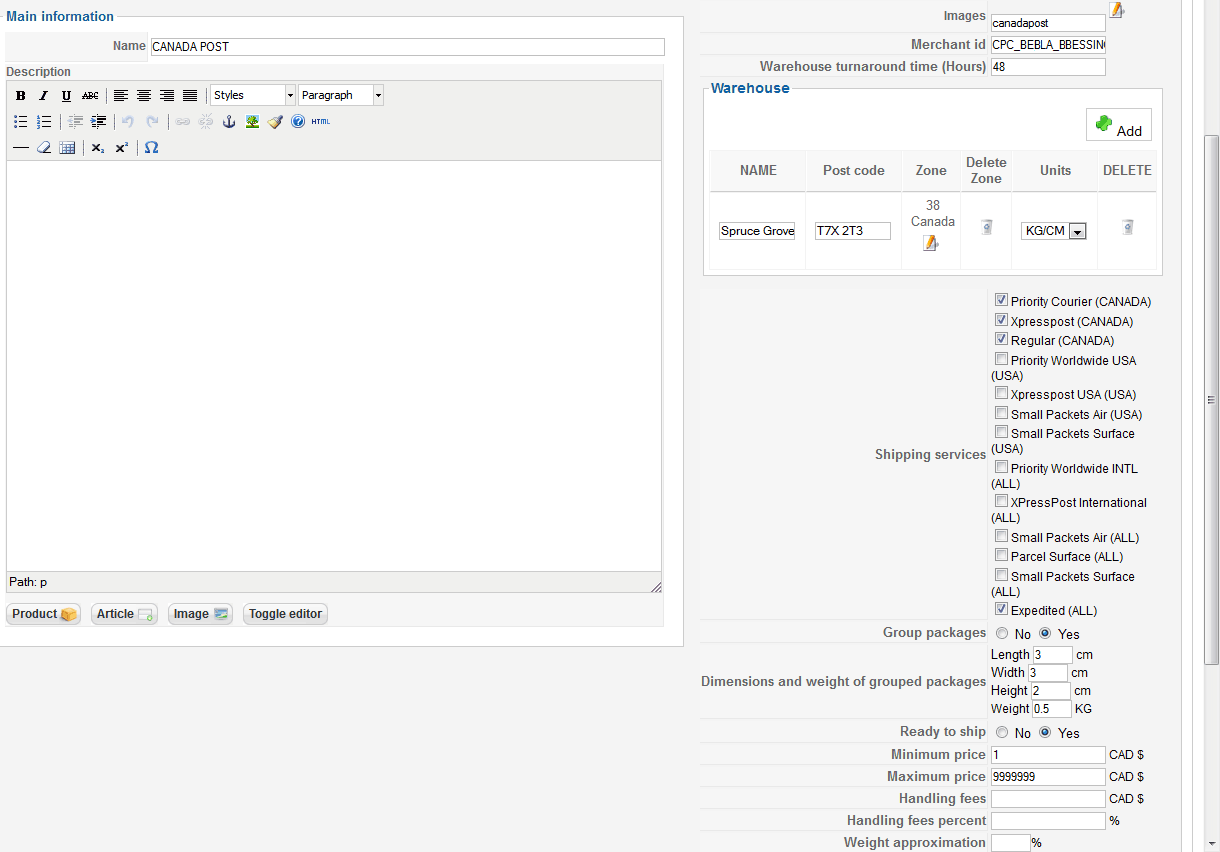Apply strikethrough (ABC) formatting
Viewport: 1220px width, 852px height.
(90, 96)
